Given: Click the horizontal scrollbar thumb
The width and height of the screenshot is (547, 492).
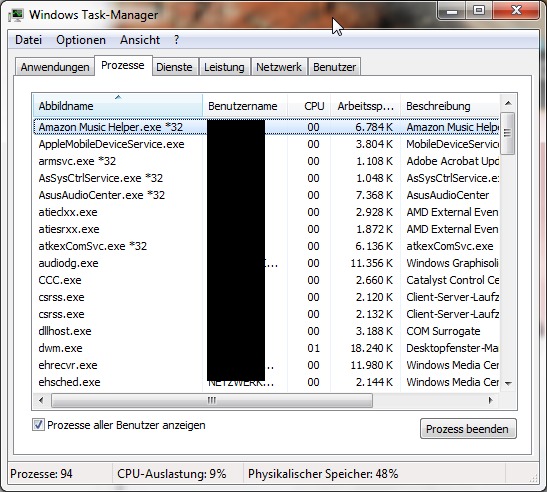Looking at the screenshot, I should (212, 400).
